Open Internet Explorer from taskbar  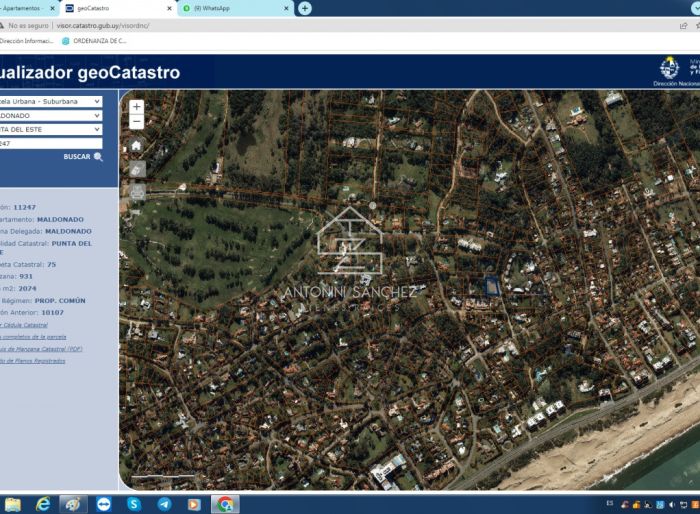43,504
